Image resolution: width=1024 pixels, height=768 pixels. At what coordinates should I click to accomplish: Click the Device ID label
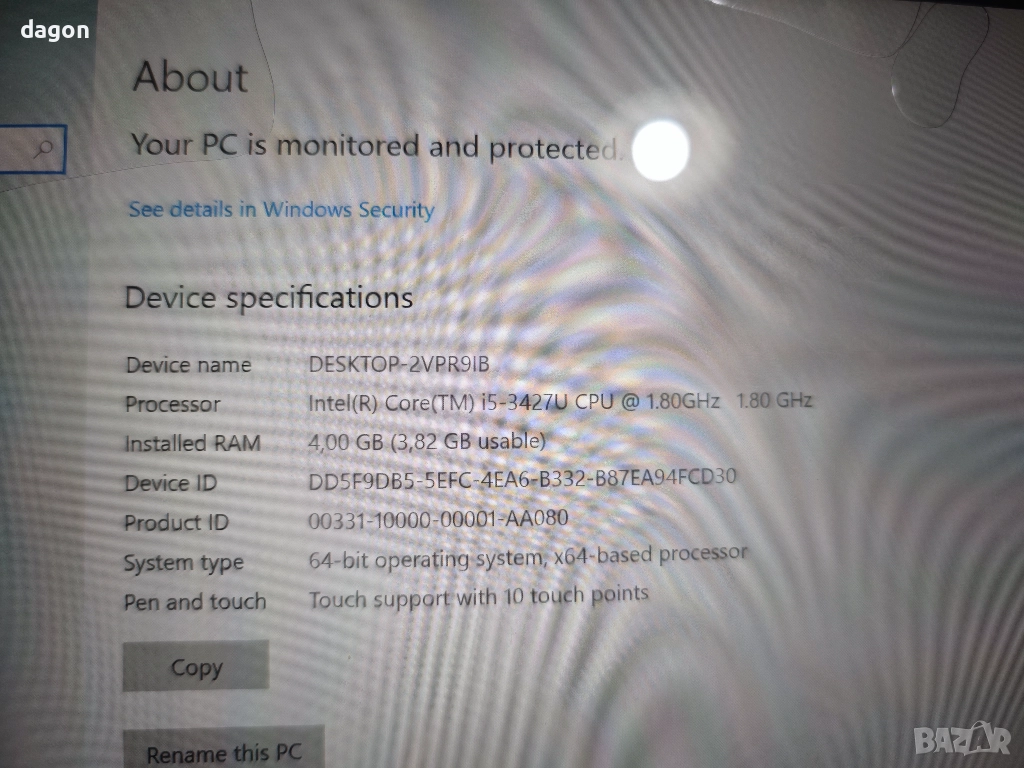tap(170, 483)
